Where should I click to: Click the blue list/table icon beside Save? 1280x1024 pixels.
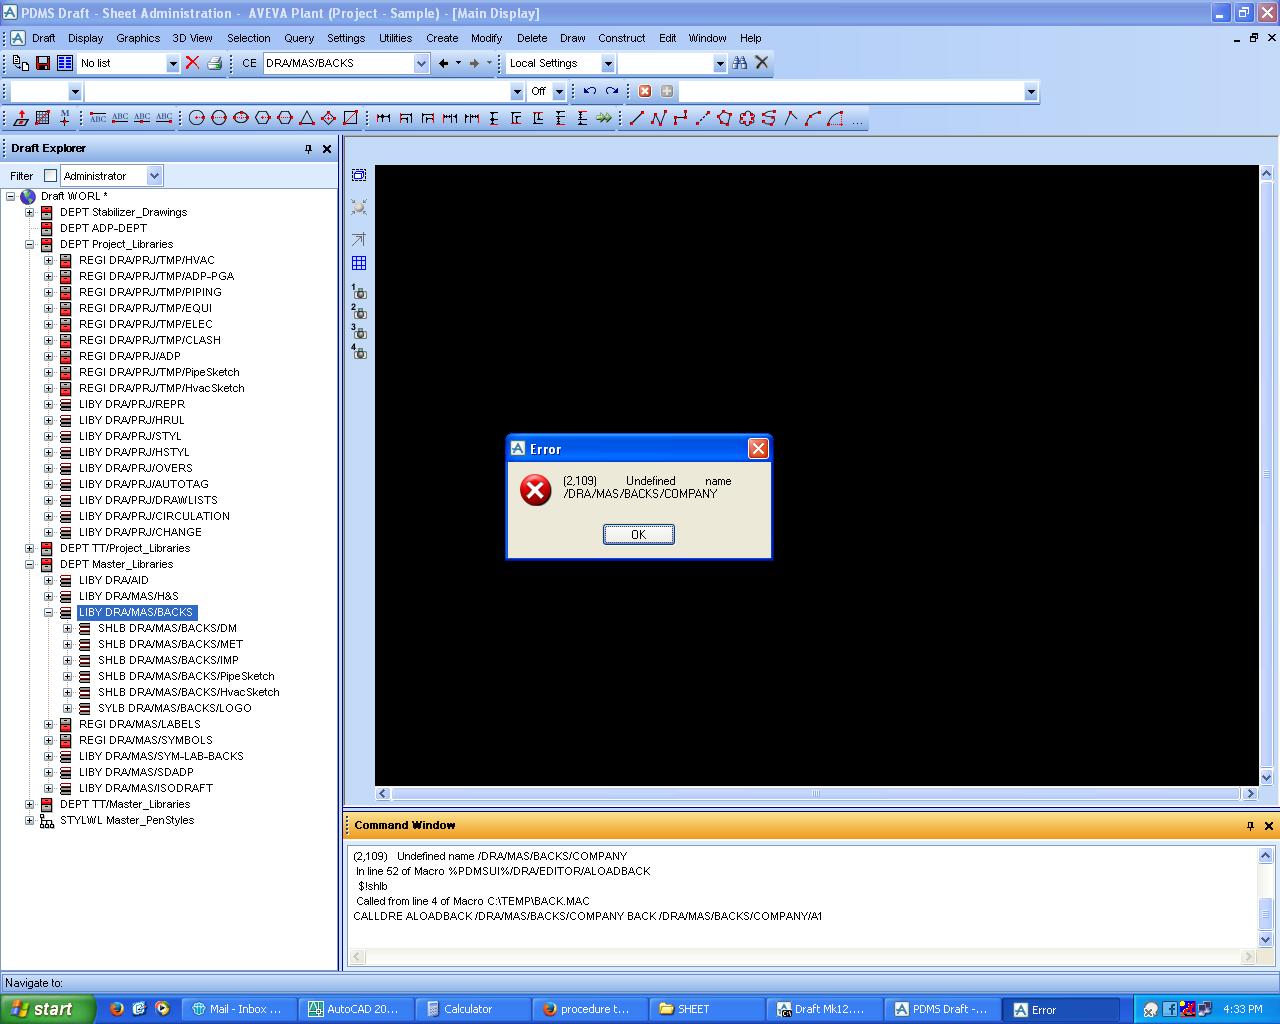point(65,63)
